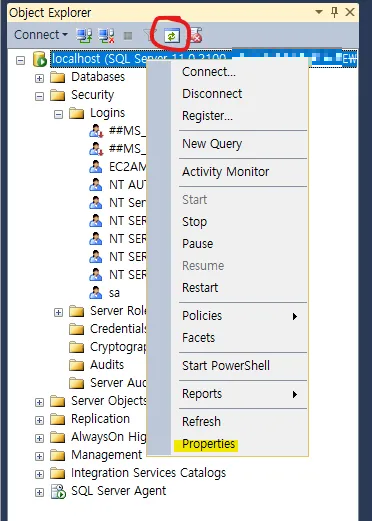372x521 pixels.
Task: Collapse the Logins folder
Action: pos(58,114)
